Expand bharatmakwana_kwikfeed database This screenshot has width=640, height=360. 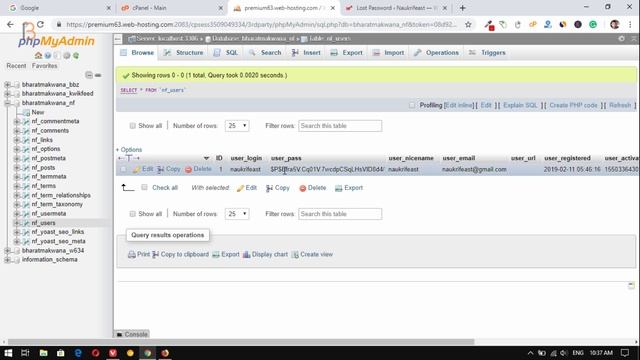(x=7, y=93)
